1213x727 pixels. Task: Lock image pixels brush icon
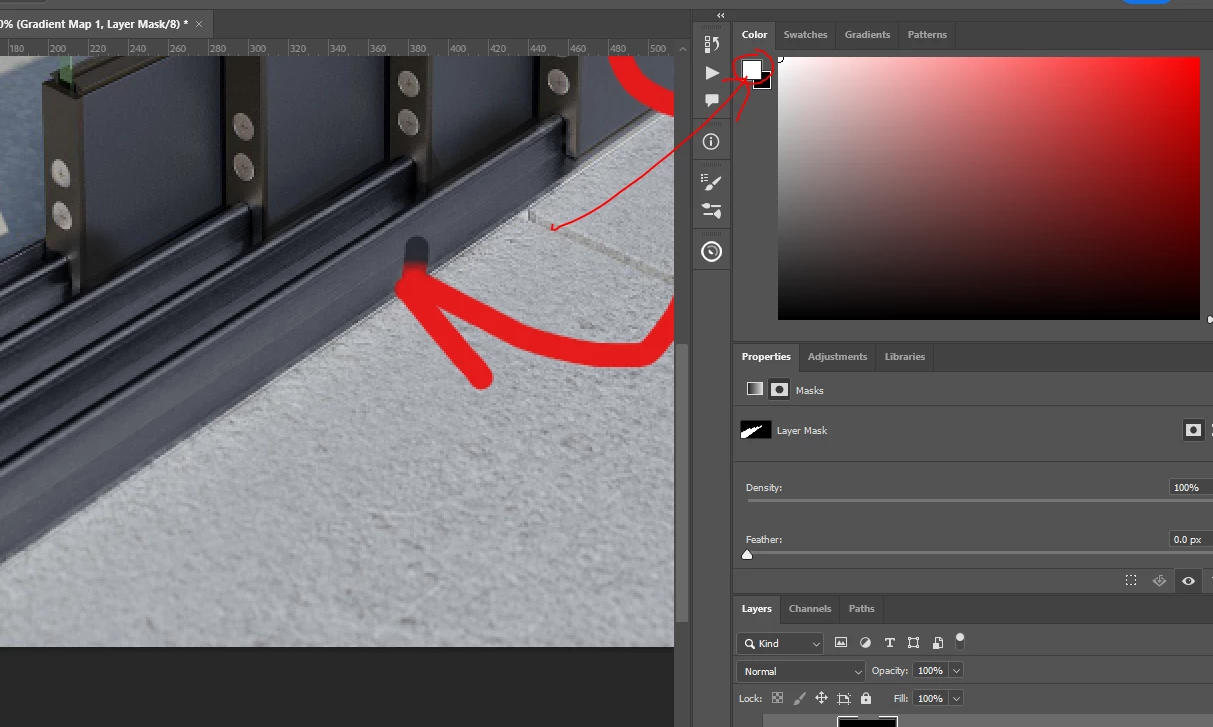(799, 698)
